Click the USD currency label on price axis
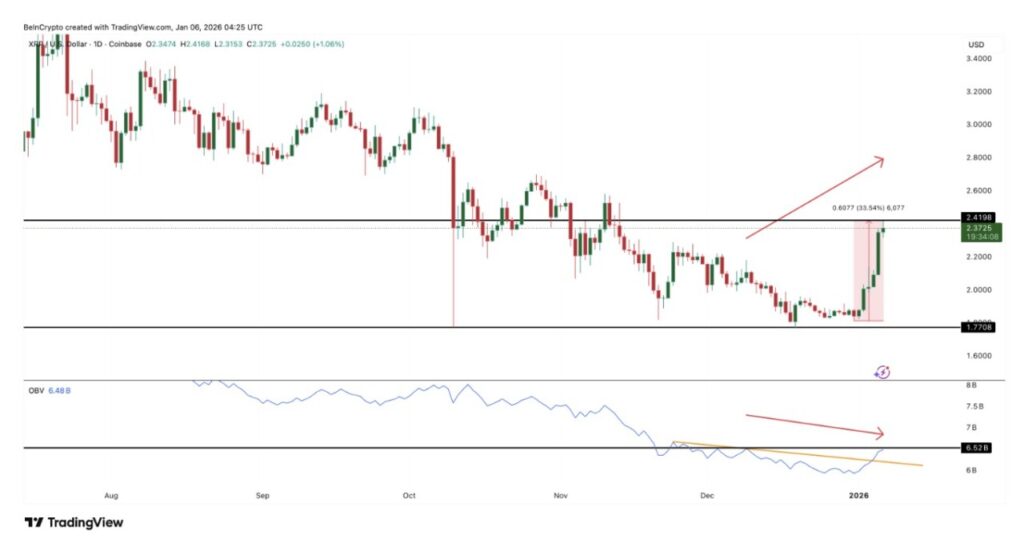This screenshot has width=1024, height=543. click(976, 46)
